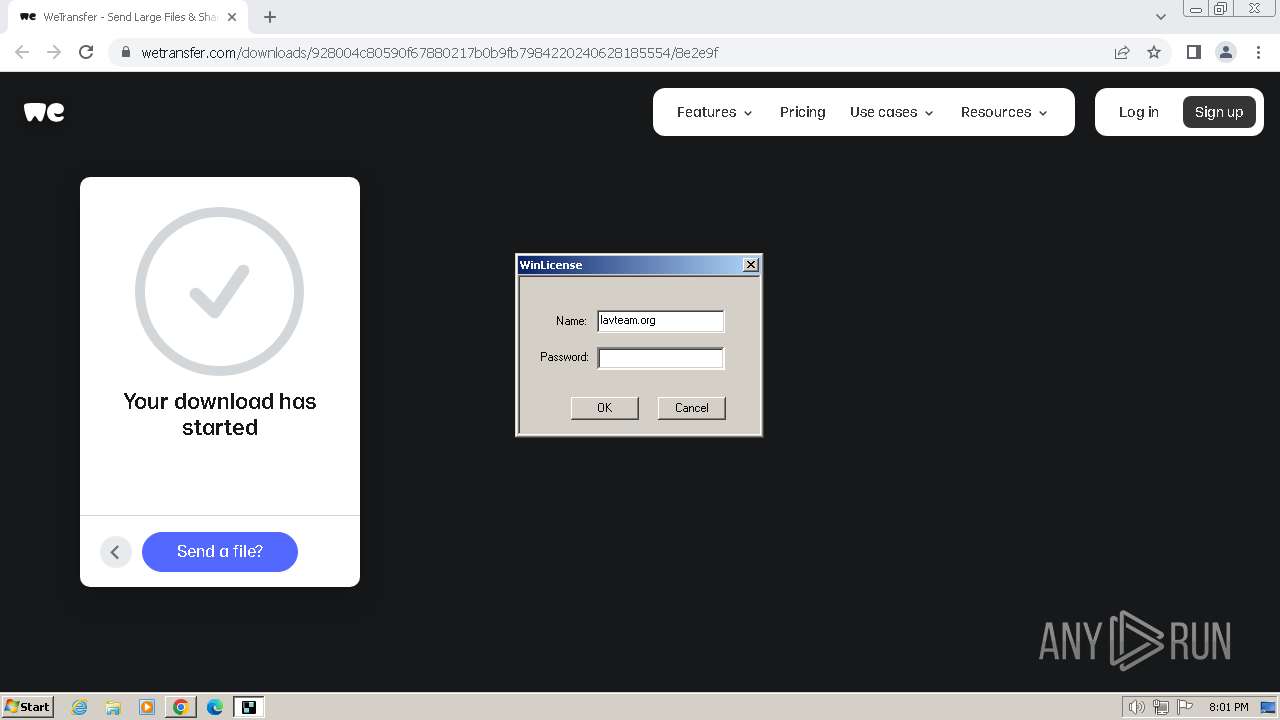The height and width of the screenshot is (720, 1280).
Task: Open Chrome from taskbar
Action: coord(181,707)
